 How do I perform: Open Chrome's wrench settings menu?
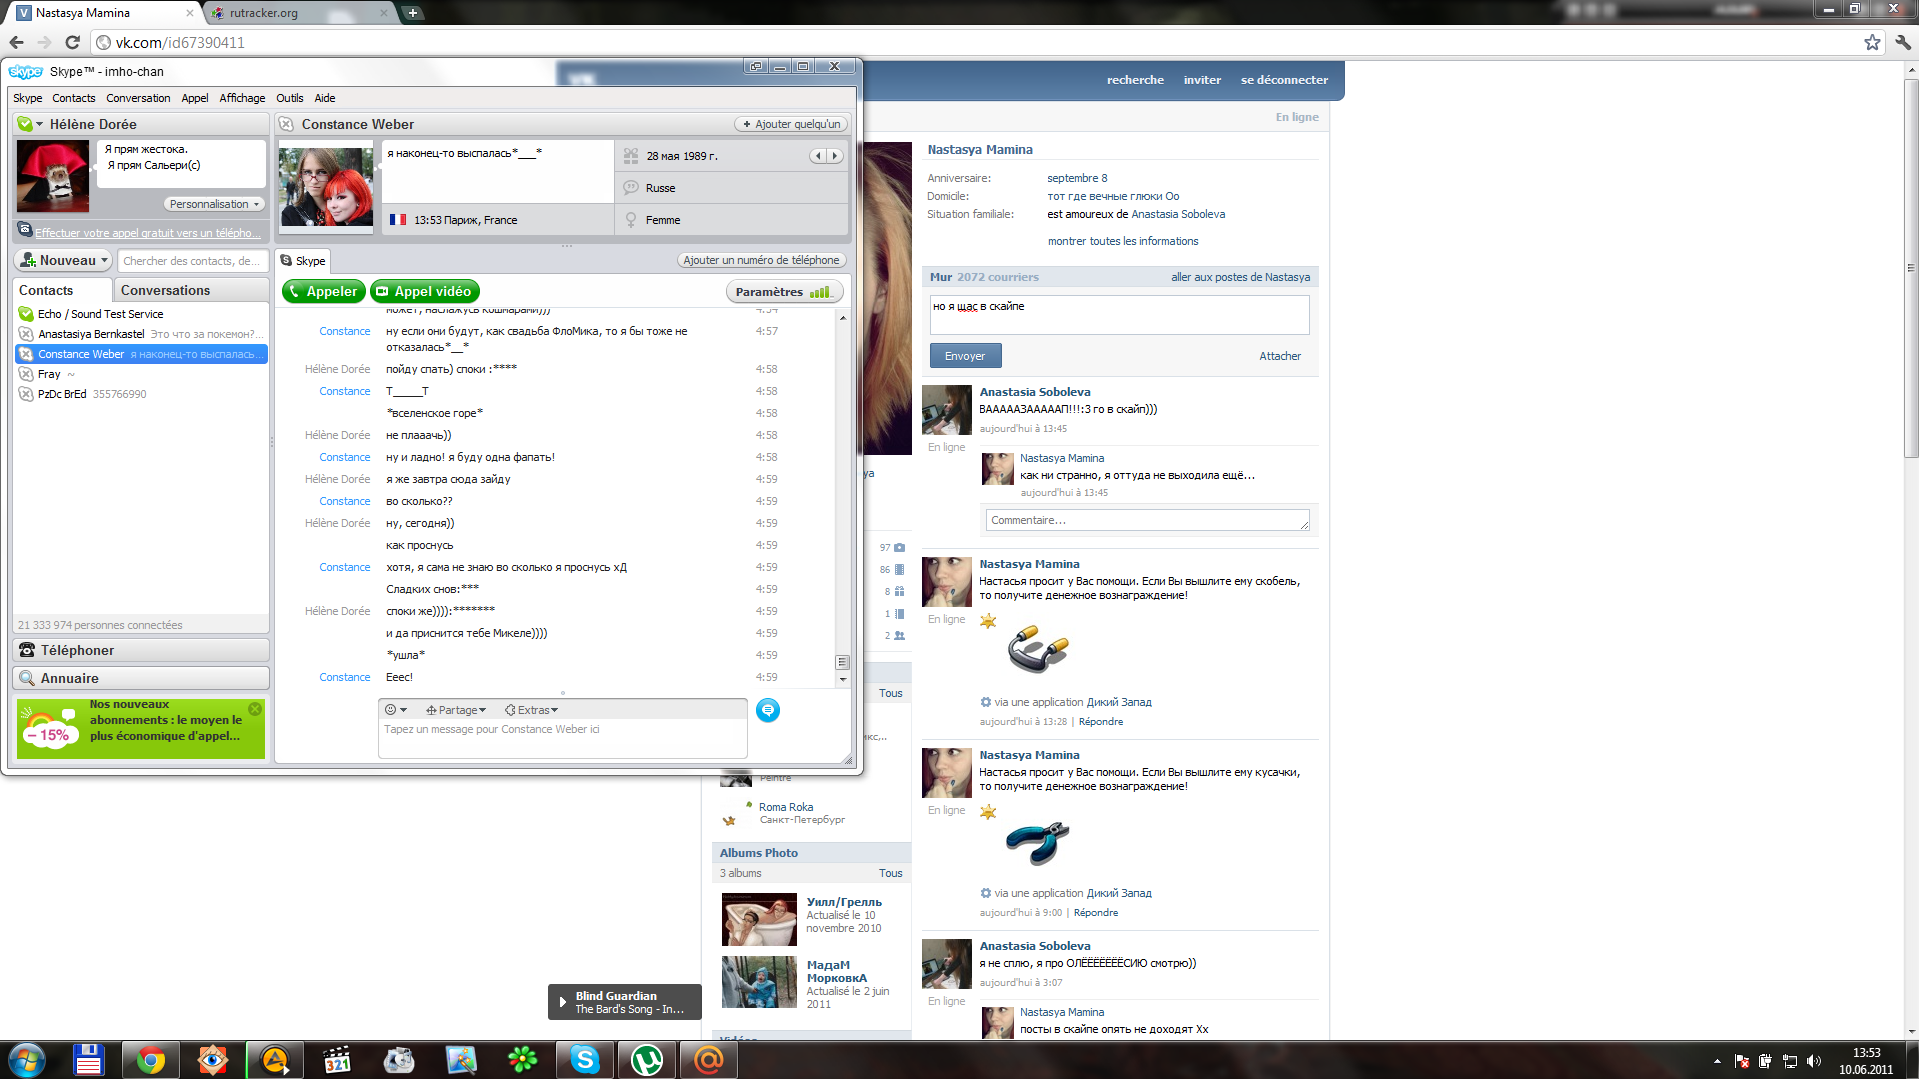[x=1902, y=42]
